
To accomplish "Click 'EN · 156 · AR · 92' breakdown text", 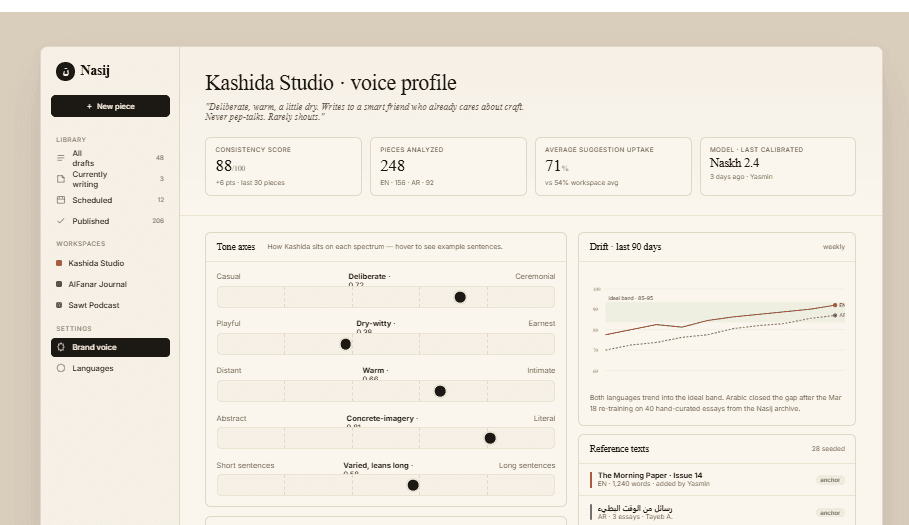I will 407,183.
